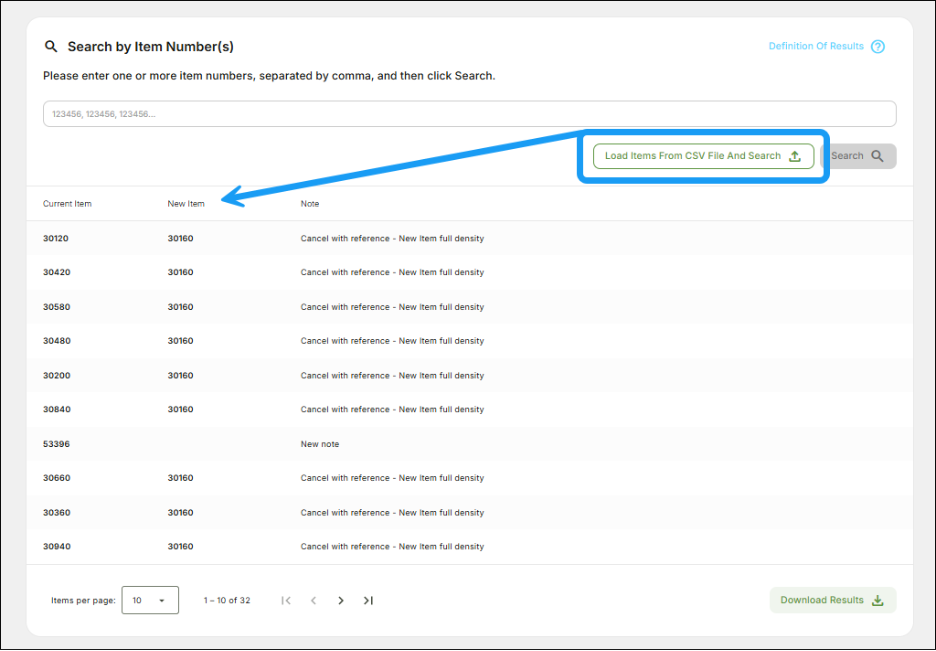
Task: Open the Definition Of Results link
Action: pos(816,47)
